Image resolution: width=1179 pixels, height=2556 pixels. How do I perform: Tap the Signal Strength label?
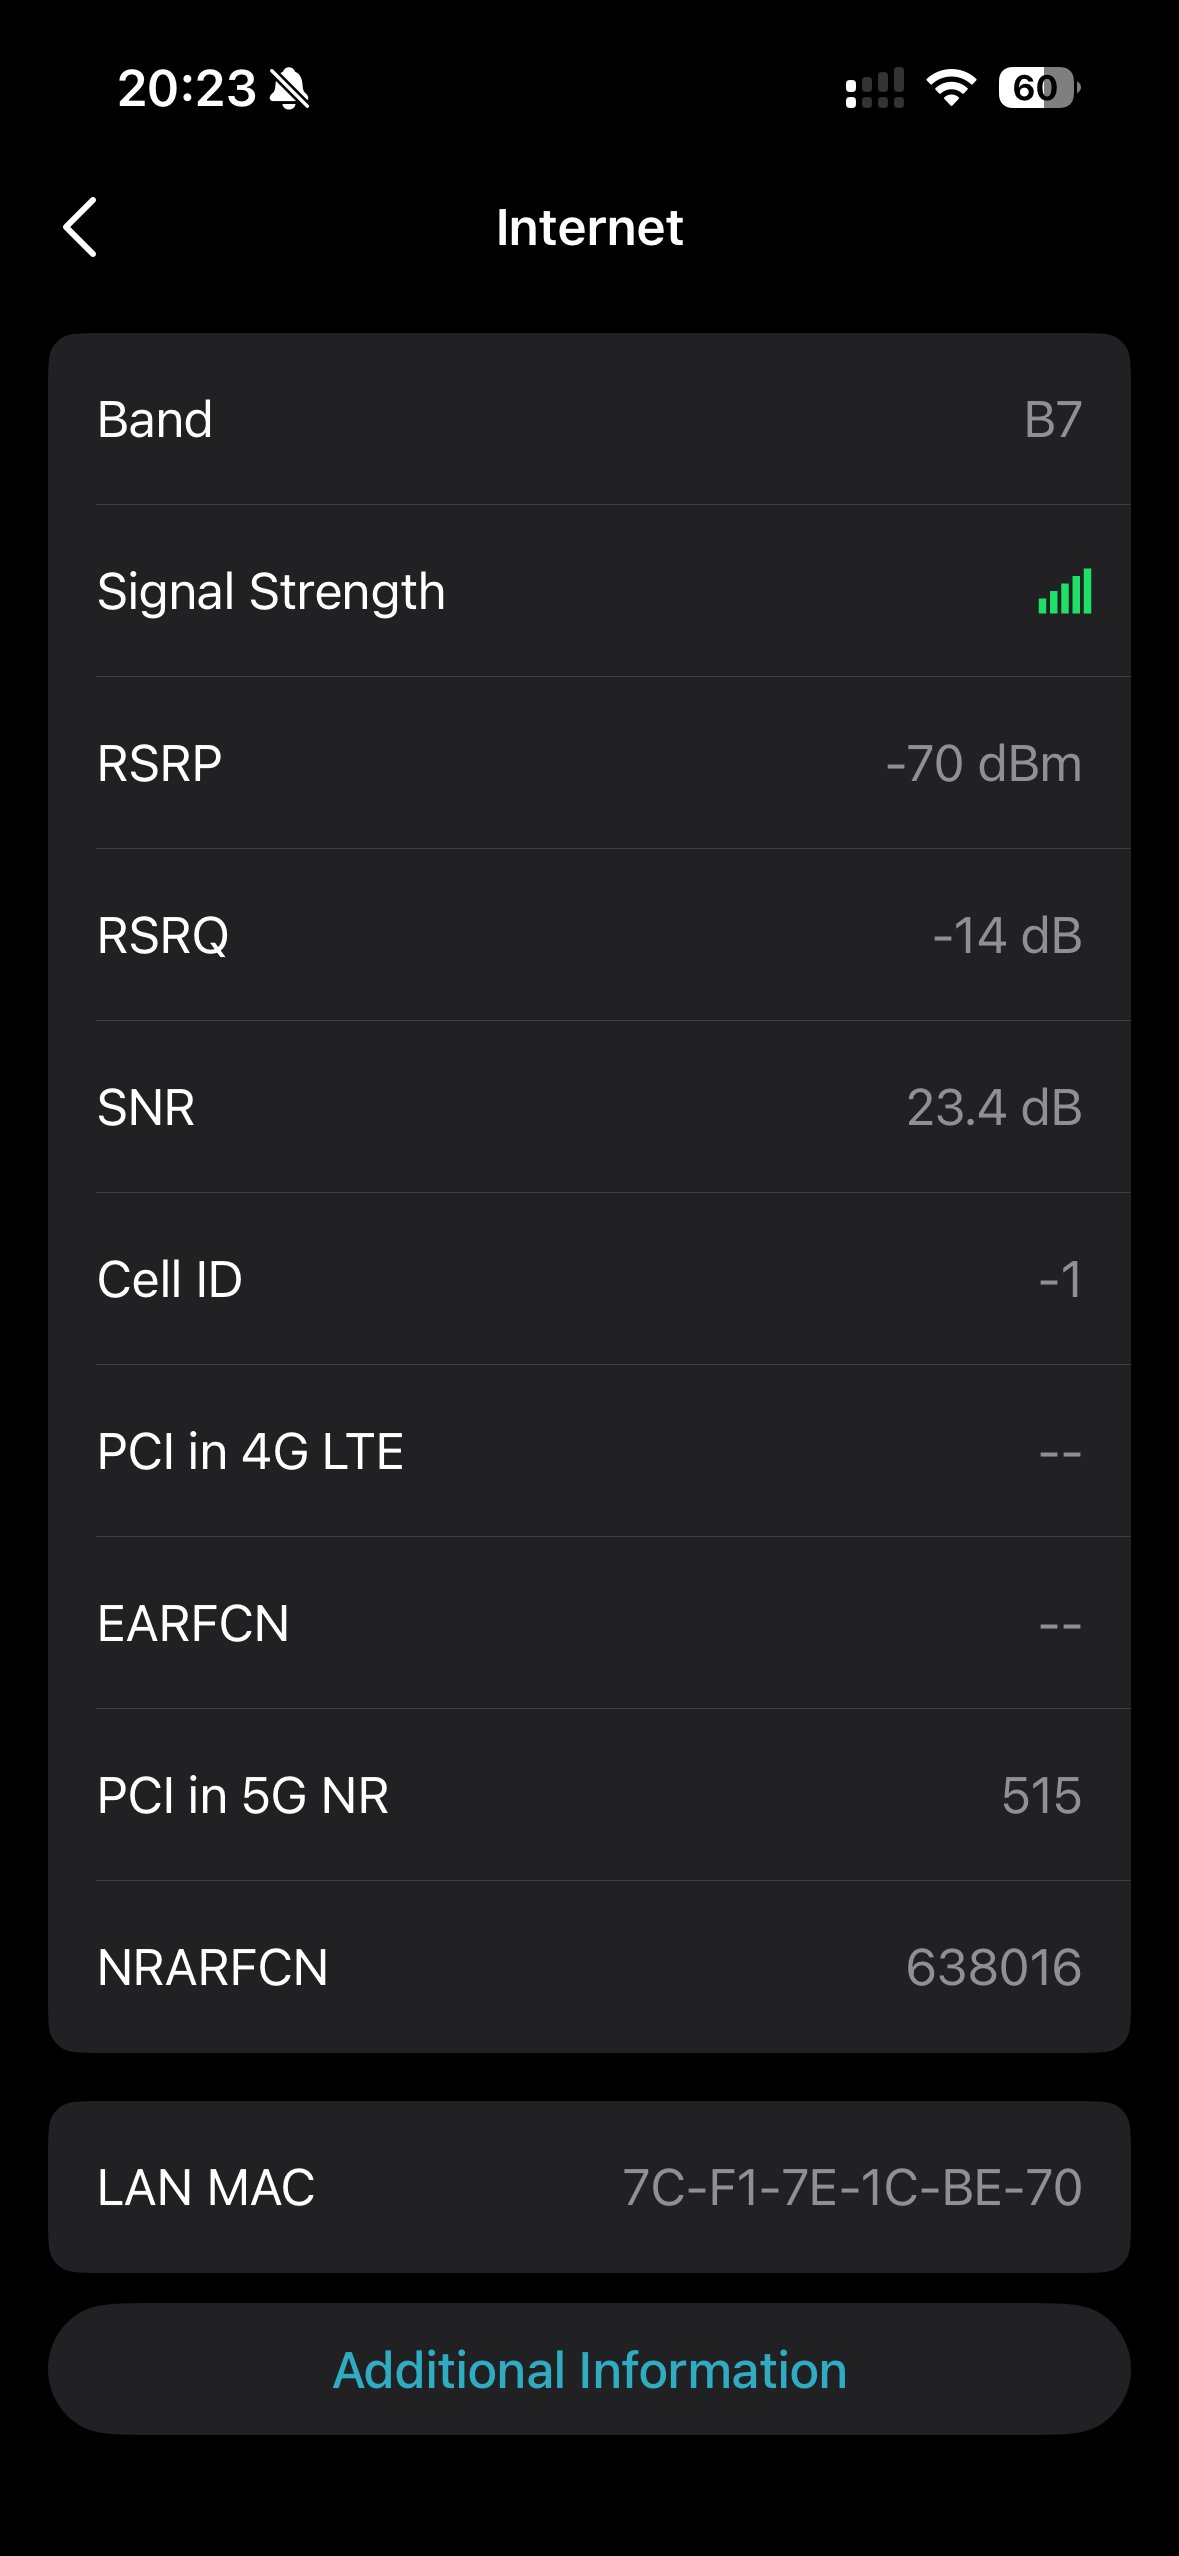coord(271,591)
